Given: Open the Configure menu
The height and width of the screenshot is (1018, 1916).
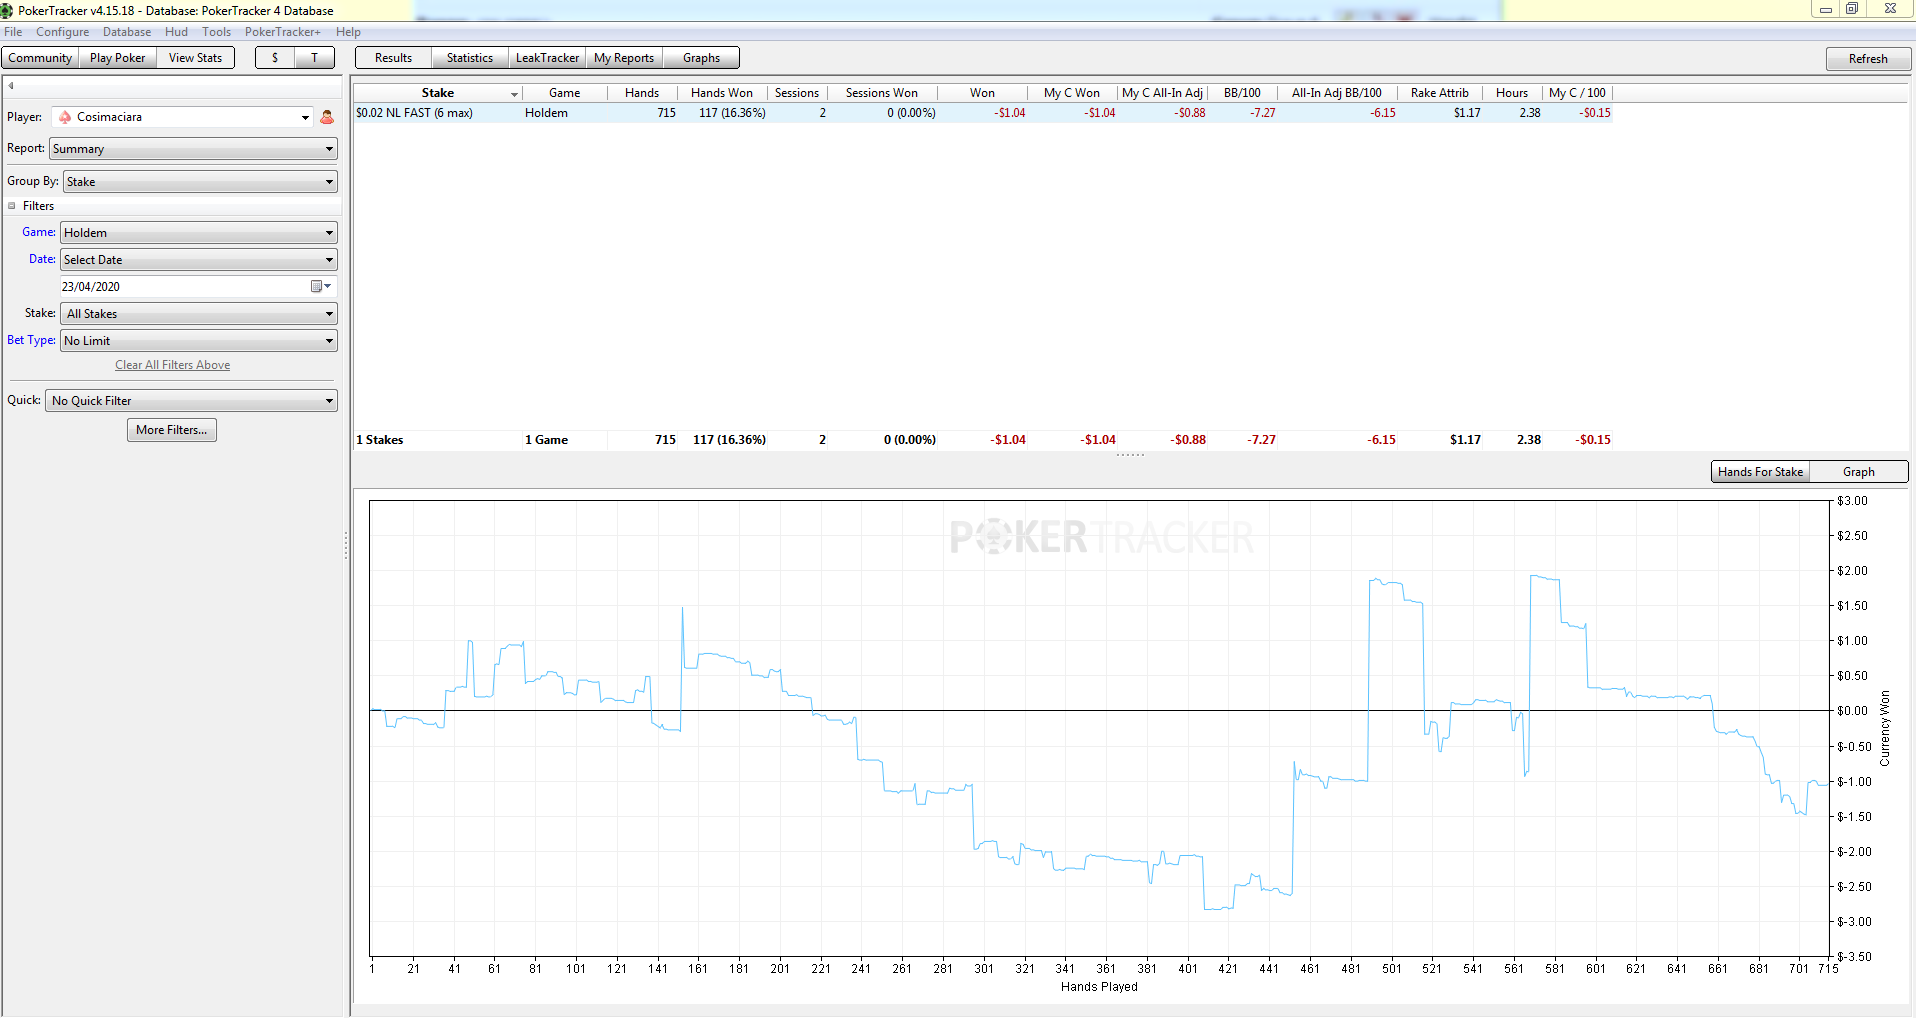Looking at the screenshot, I should (x=63, y=32).
